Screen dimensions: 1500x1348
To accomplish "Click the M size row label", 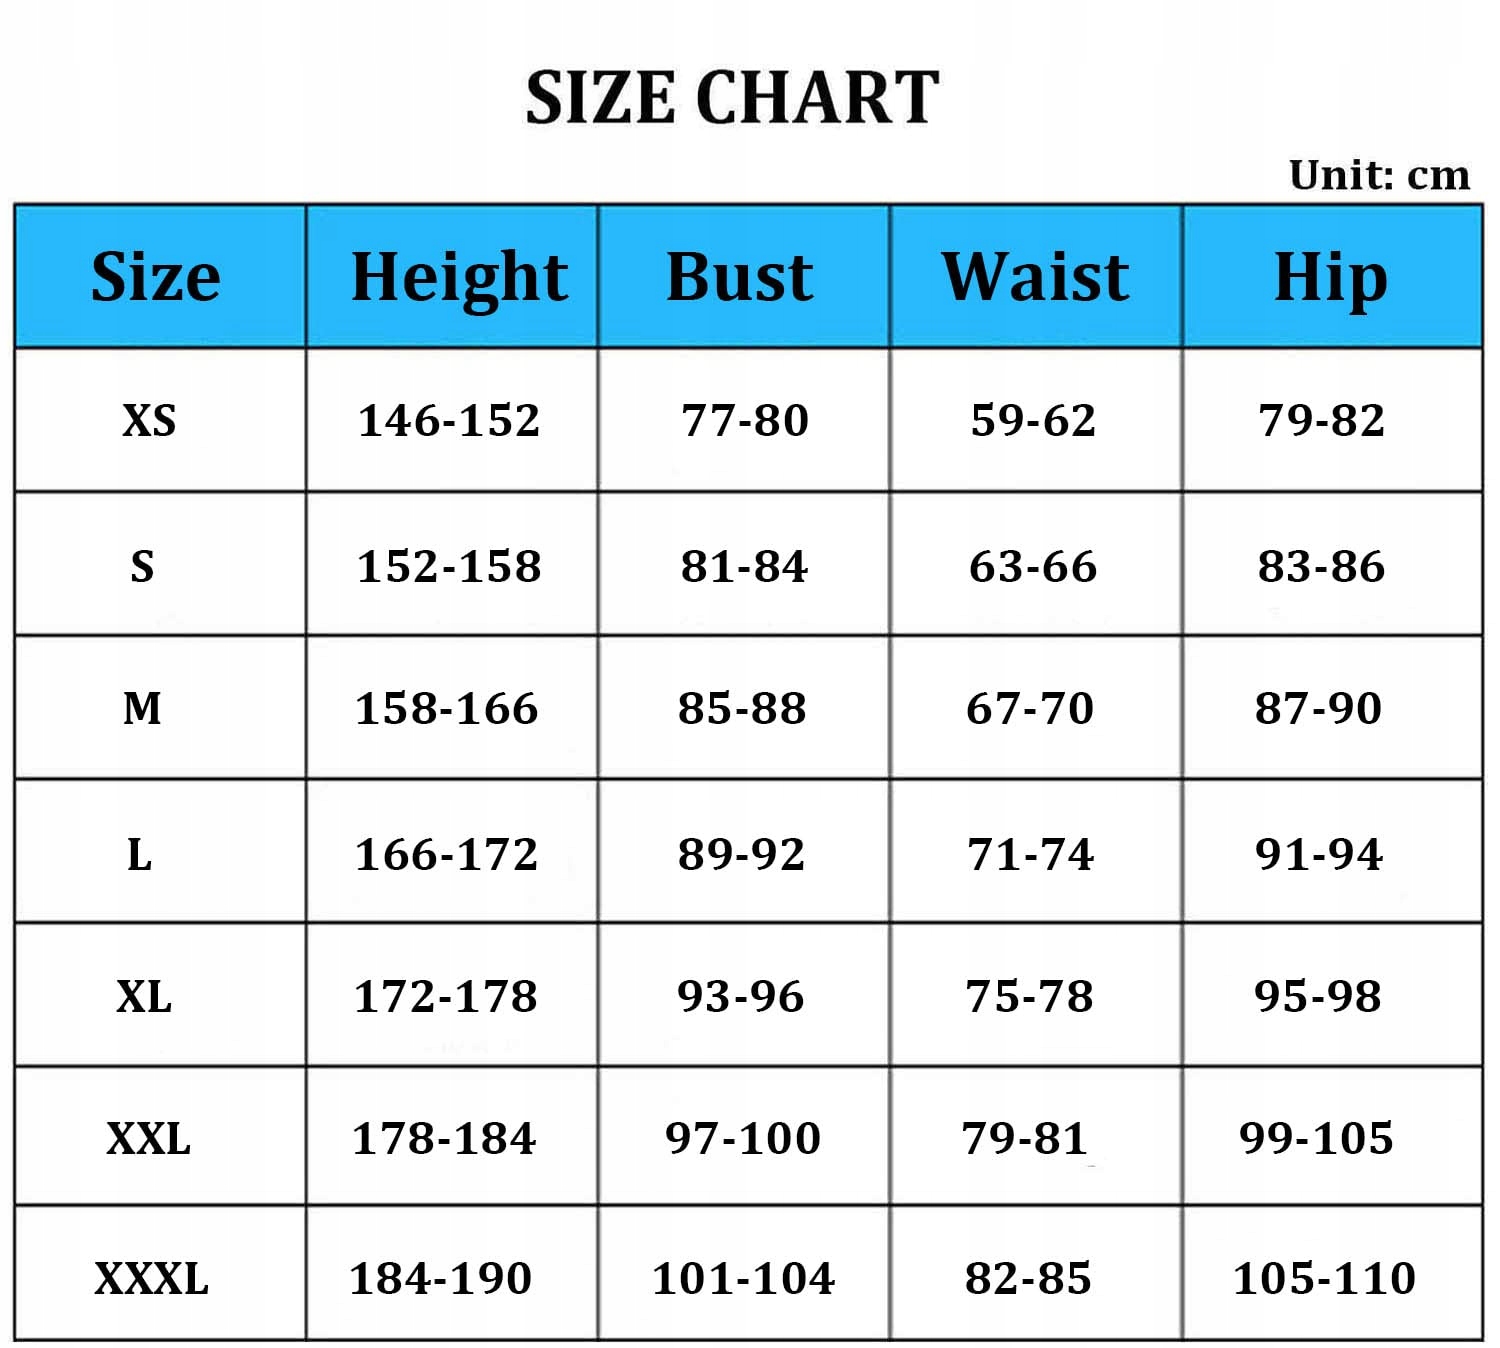I will [x=142, y=708].
